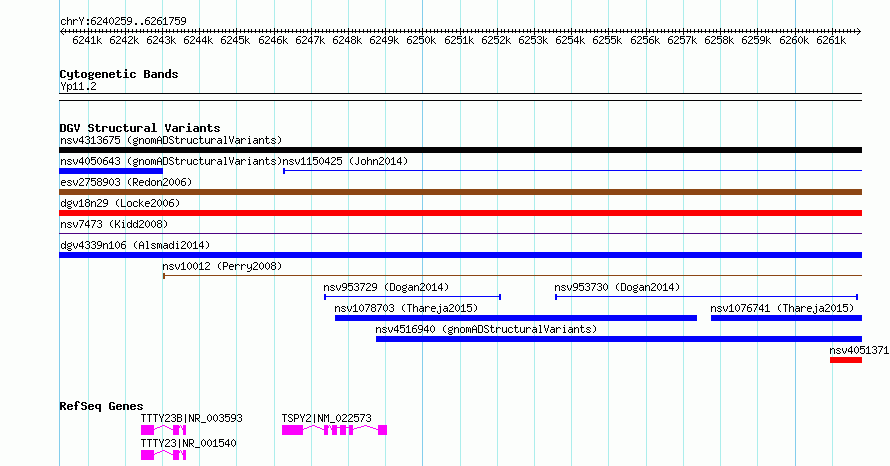Viewport: 890px width, 466px height.
Task: Click the blue dgv4339n106 variant bar
Action: pyautogui.click(x=460, y=255)
